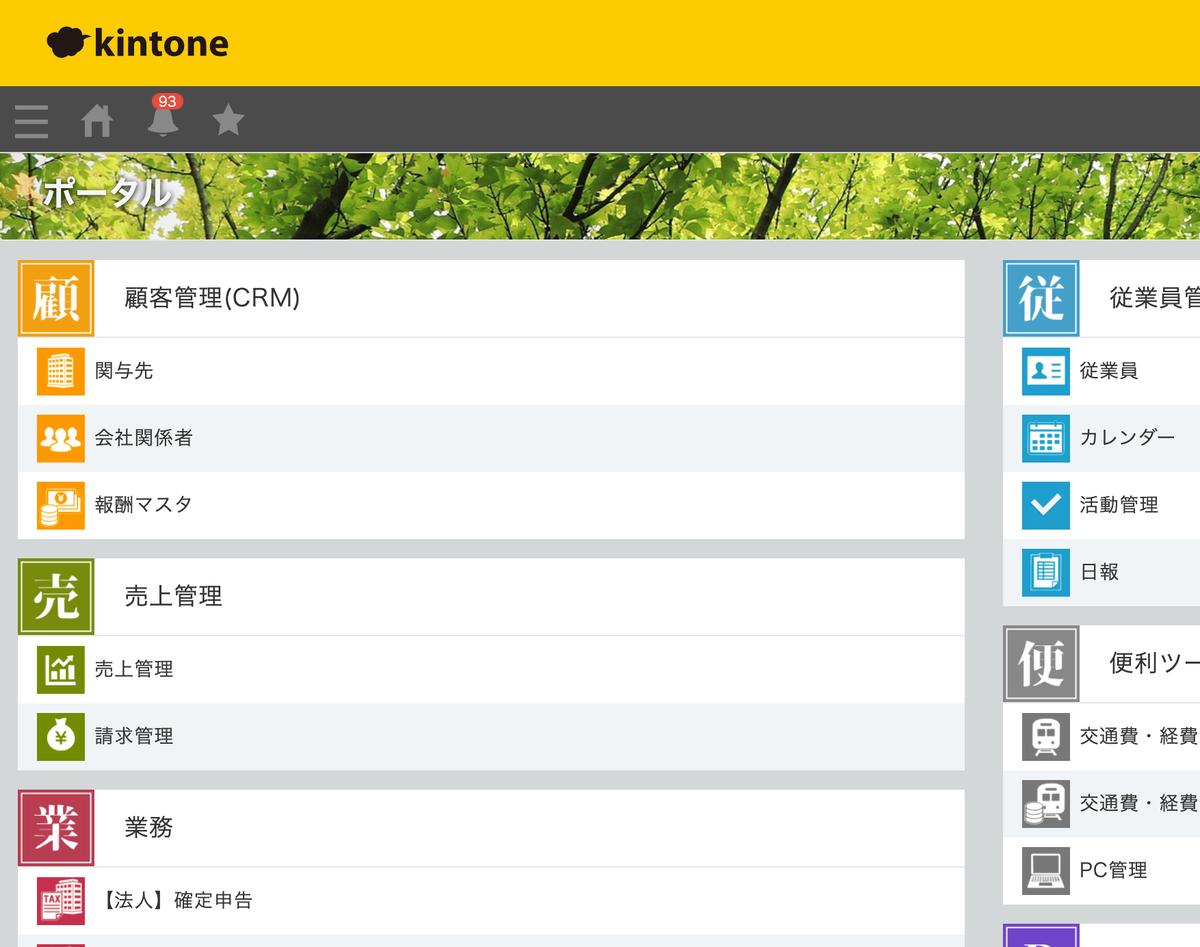Click the 会社関係者 people group icon

coord(59,438)
